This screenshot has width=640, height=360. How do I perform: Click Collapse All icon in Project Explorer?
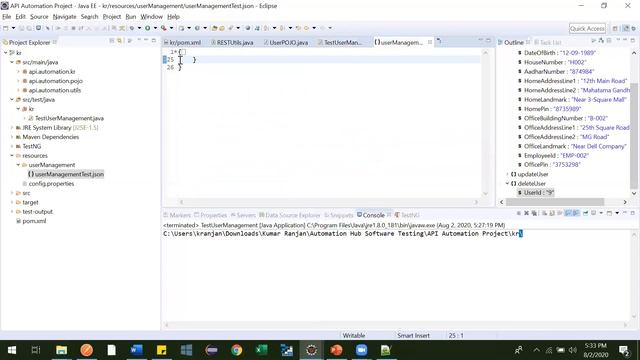click(x=112, y=41)
